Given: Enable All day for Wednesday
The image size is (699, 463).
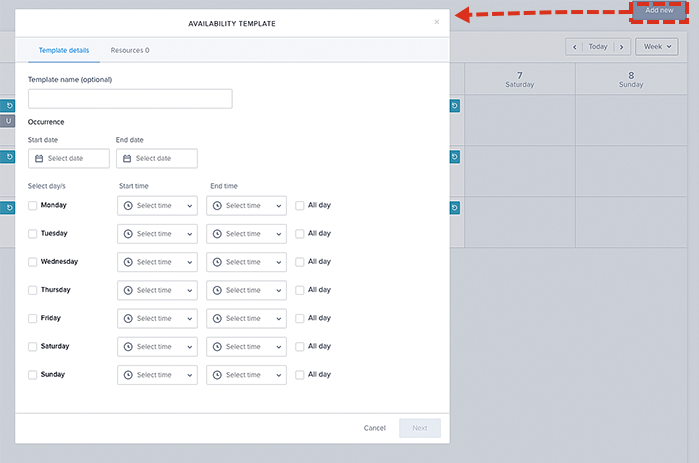Looking at the screenshot, I should [300, 262].
